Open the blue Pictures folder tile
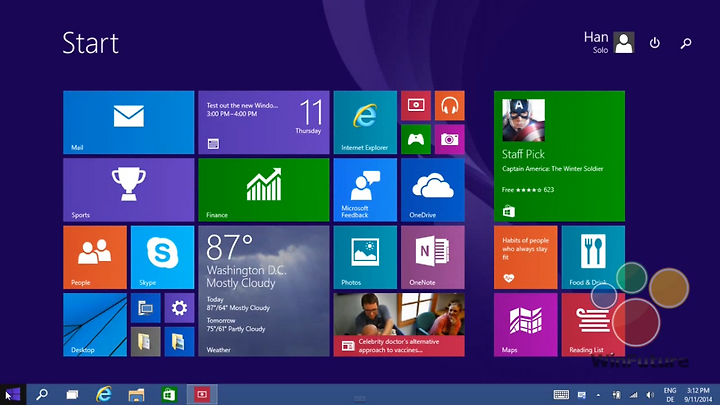Image resolution: width=720 pixels, height=405 pixels. tap(179, 342)
